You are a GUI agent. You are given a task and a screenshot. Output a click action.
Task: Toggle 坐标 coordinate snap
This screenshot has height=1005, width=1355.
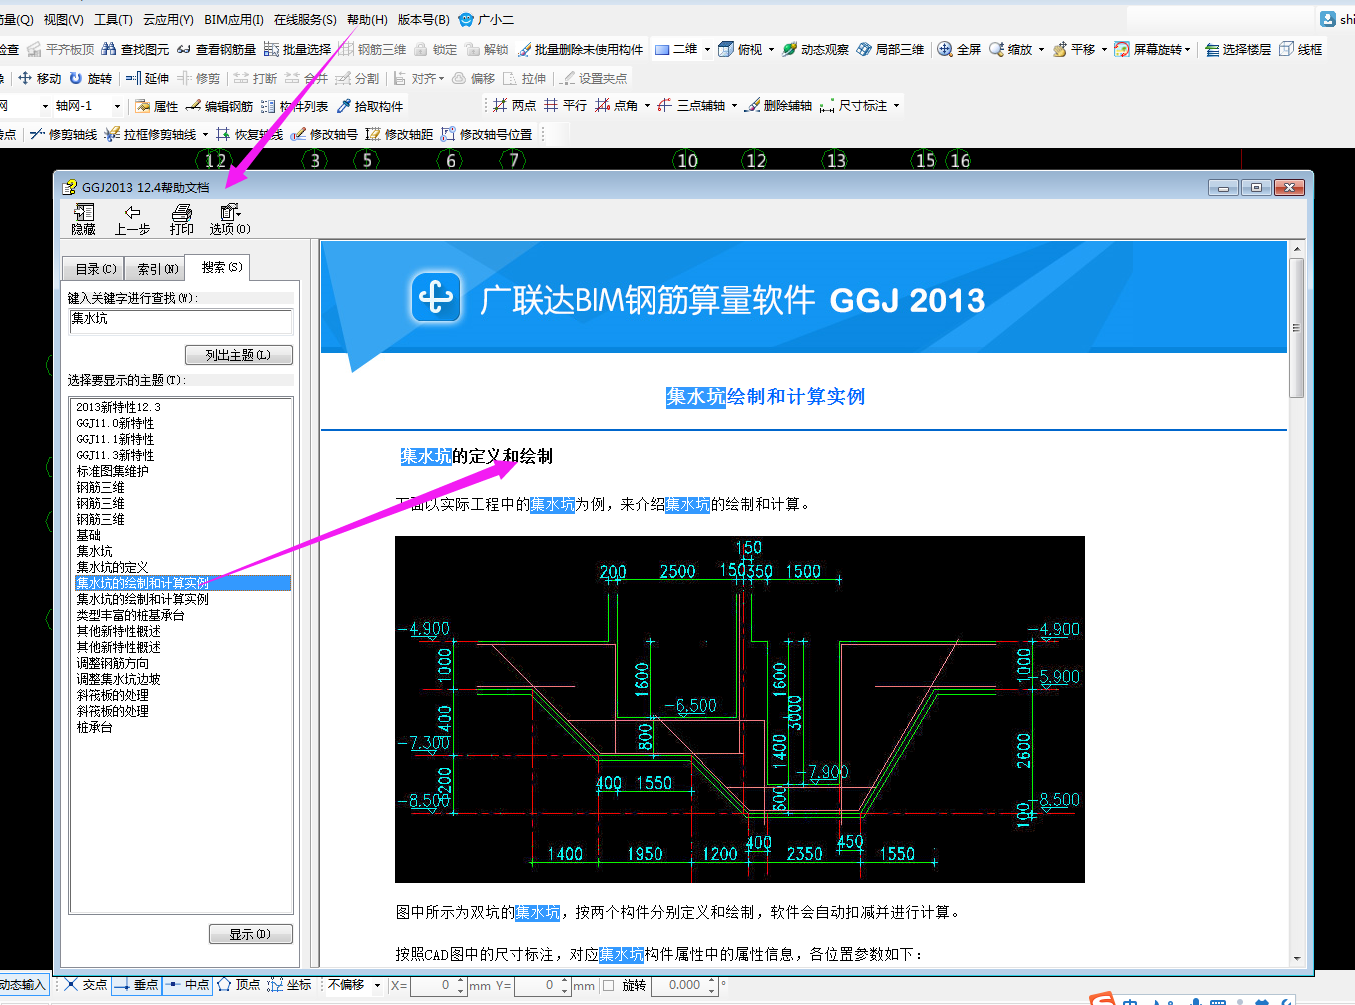290,985
